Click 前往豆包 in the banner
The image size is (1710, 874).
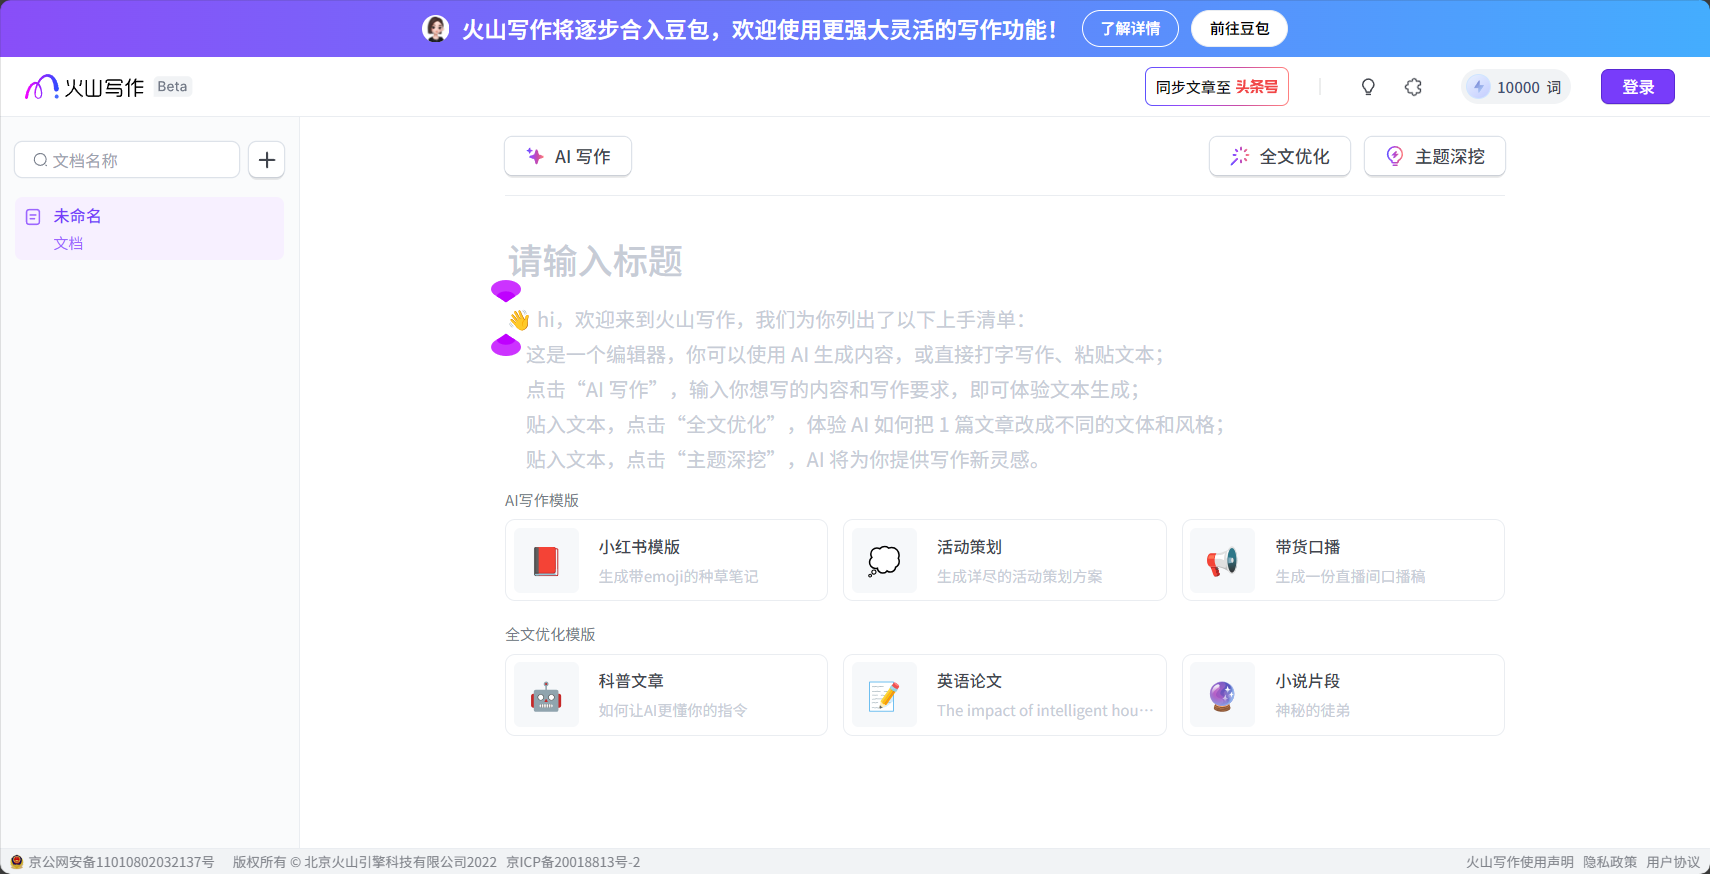pos(1239,28)
